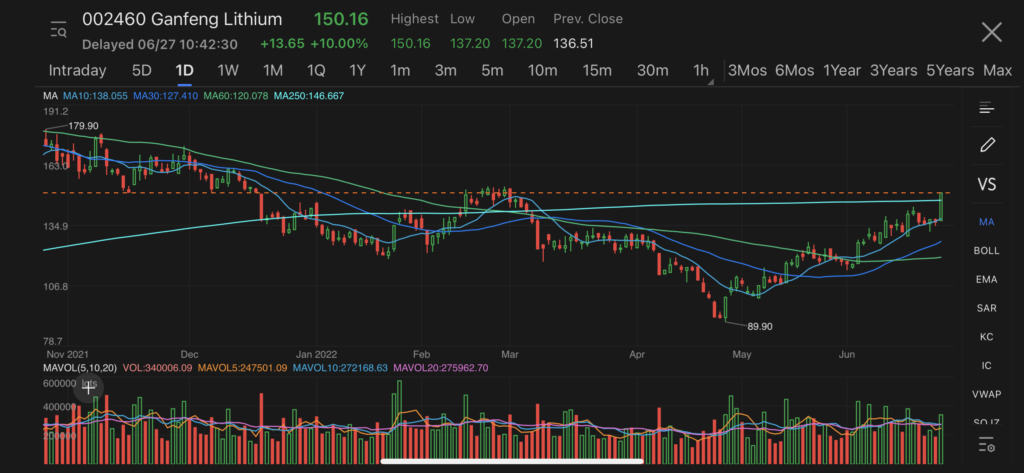
Task: Expand the 1h timeframe dropdown
Action: 702,71
